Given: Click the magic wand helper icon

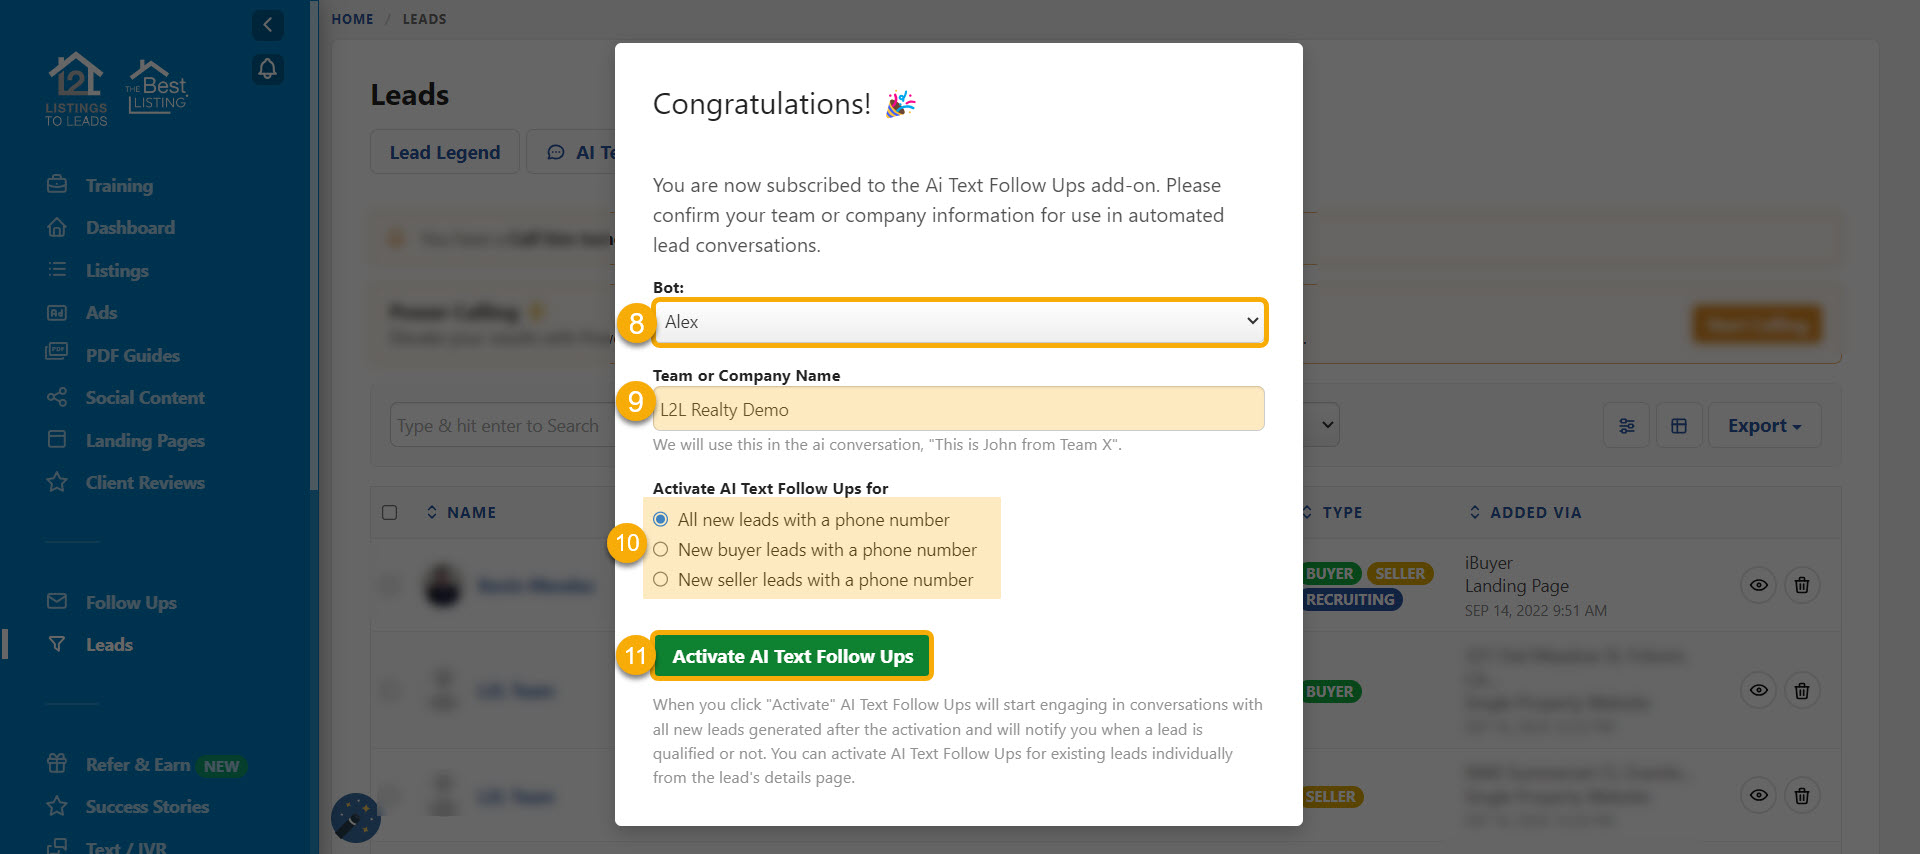Looking at the screenshot, I should 355,818.
